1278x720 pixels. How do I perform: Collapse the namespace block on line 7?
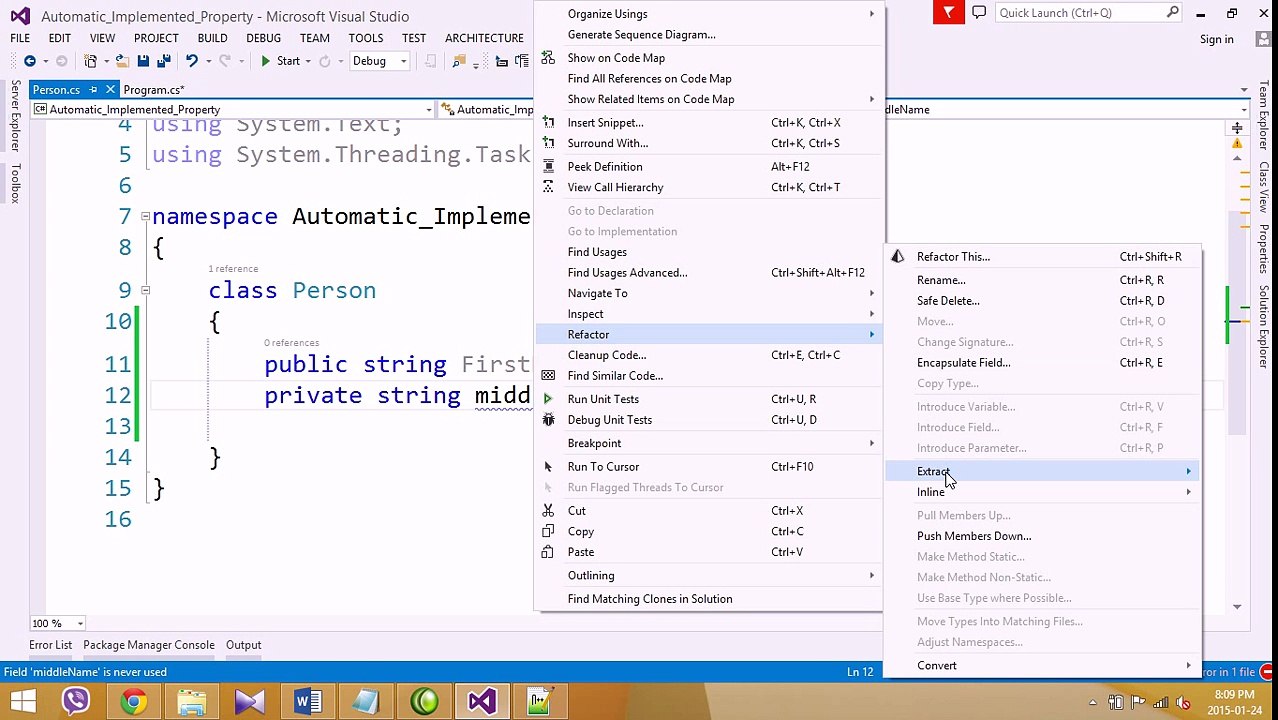[145, 217]
